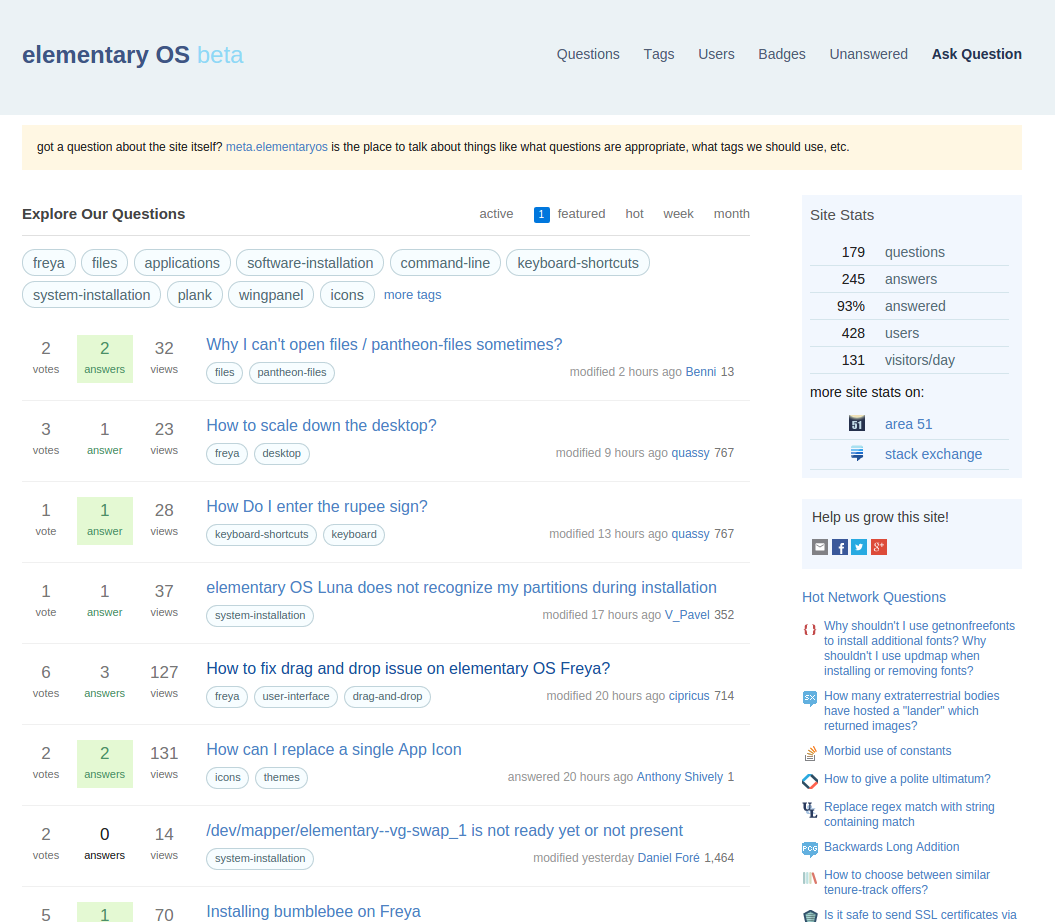Click icon beside extraterrestrial bodies question
Screen dimensions: 1055x922
click(x=810, y=699)
